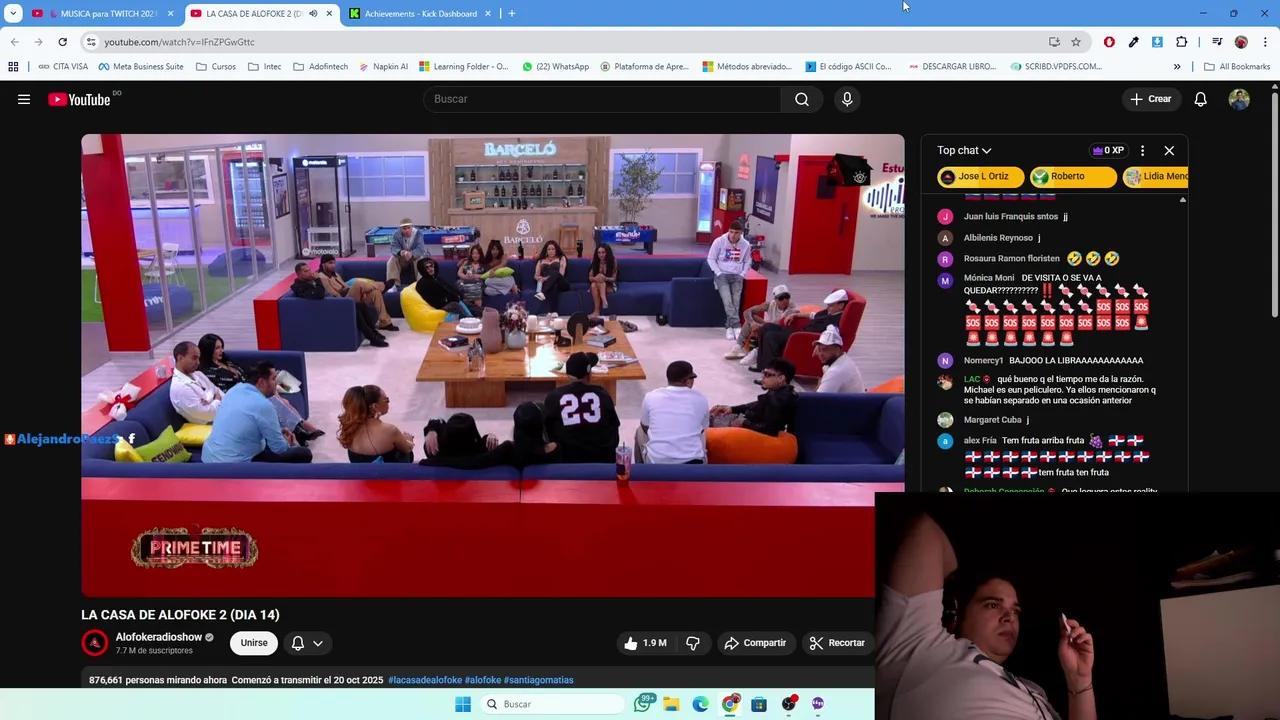Viewport: 1280px width, 720px height.
Task: Open the Chrome profile avatar in toolbar
Action: tap(1241, 42)
